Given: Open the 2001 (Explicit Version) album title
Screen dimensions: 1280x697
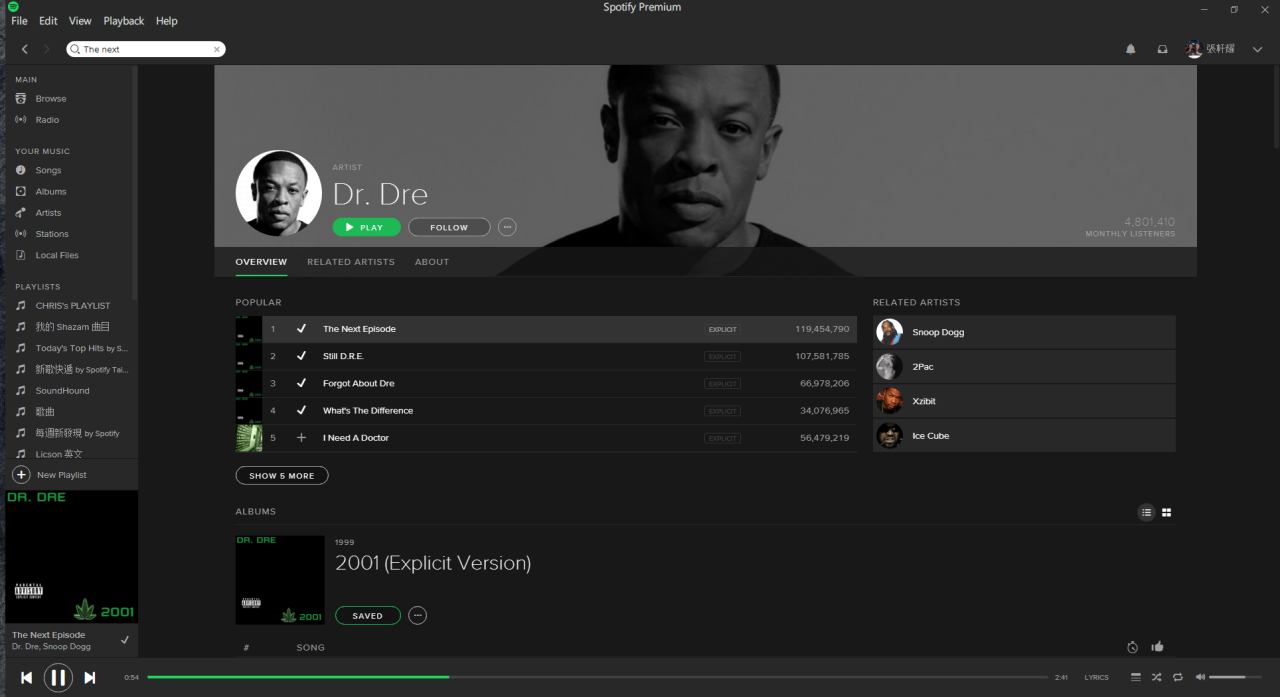Looking at the screenshot, I should click(x=433, y=563).
